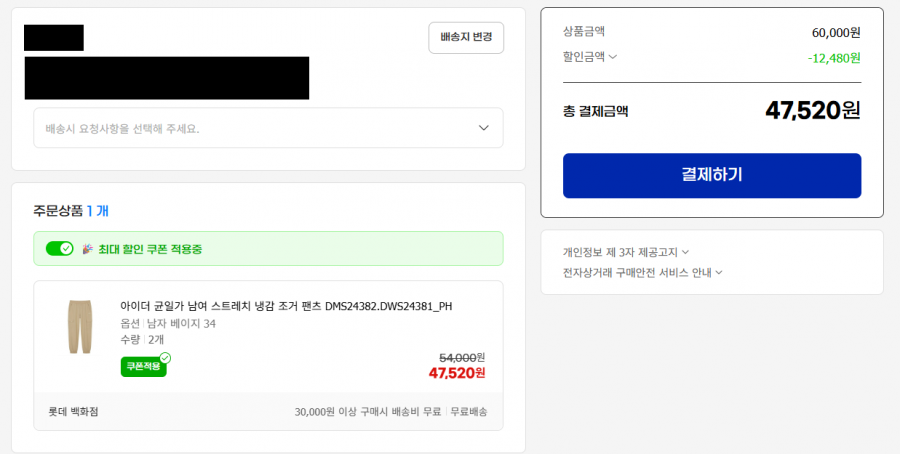This screenshot has height=454, width=900.
Task: Click the 롯데 백화점 seller name
Action: pyautogui.click(x=73, y=411)
